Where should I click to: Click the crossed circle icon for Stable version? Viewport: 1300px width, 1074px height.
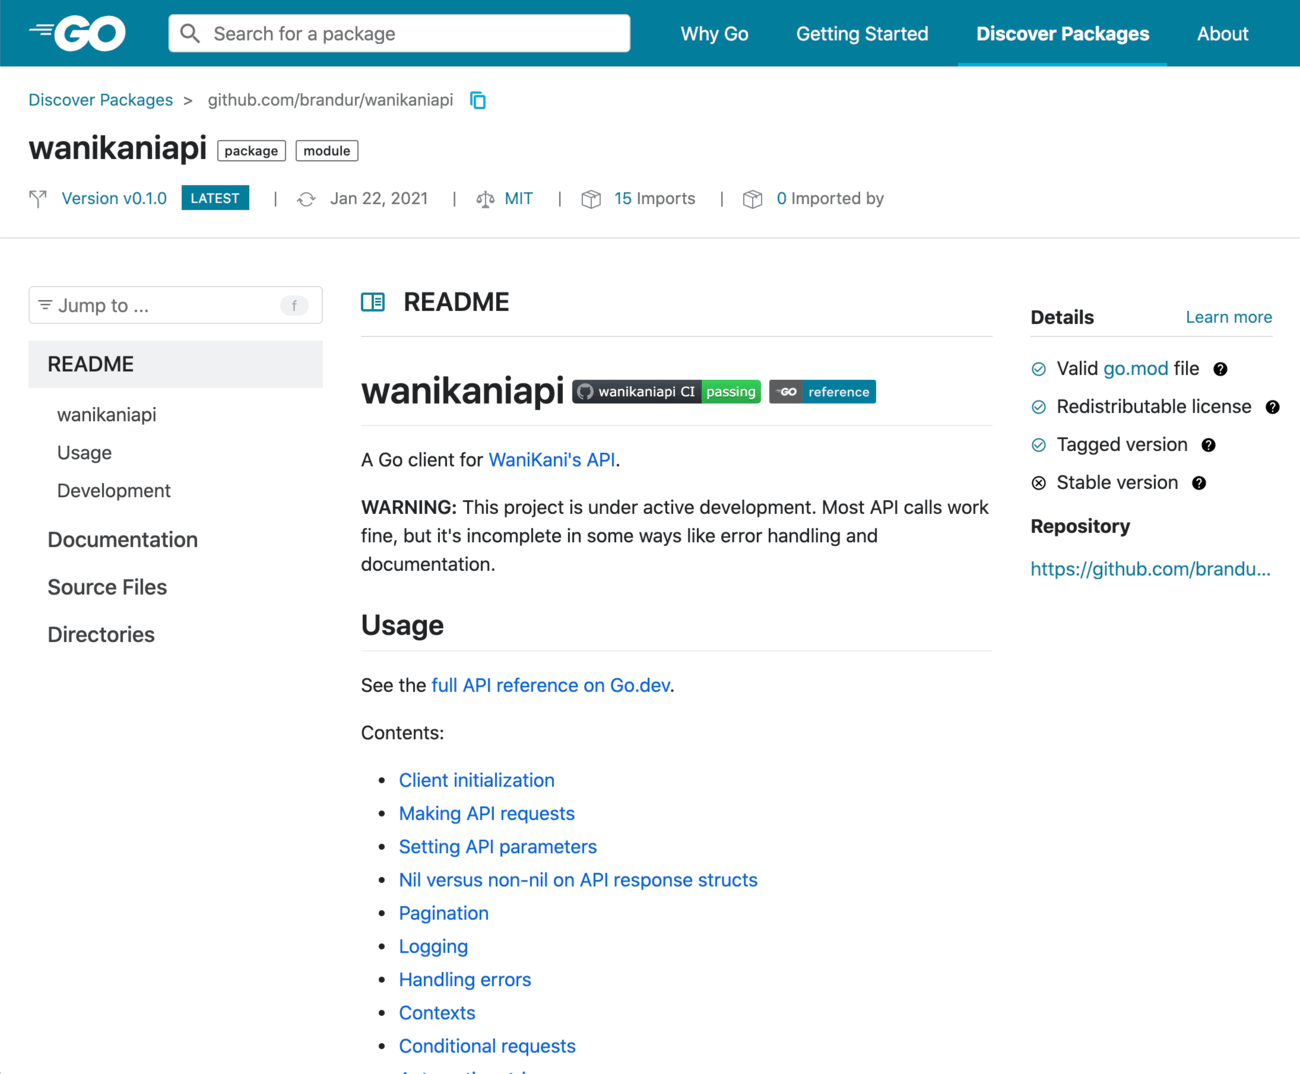click(1037, 482)
